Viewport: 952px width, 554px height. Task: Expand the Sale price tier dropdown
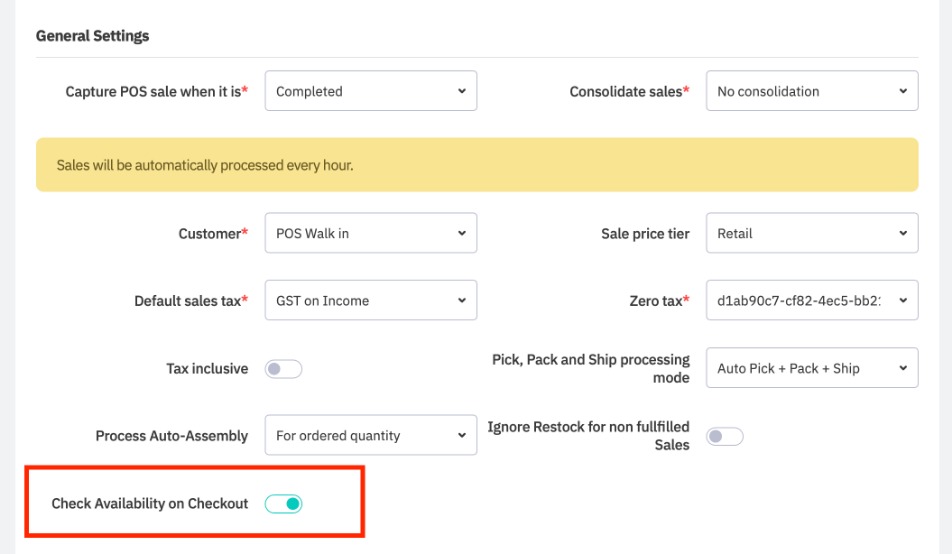coord(811,233)
